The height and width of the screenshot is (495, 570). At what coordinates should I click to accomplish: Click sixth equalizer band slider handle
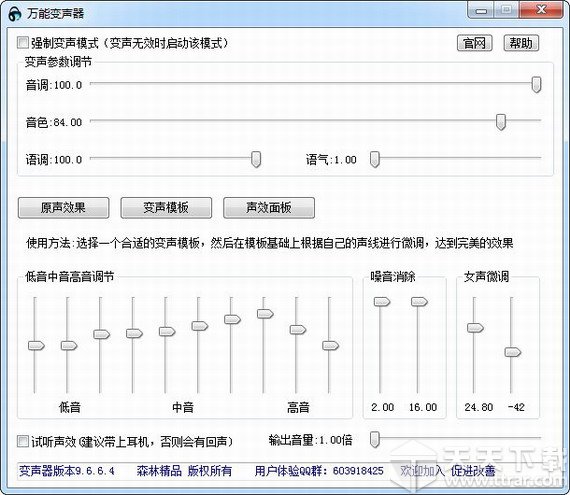click(200, 326)
